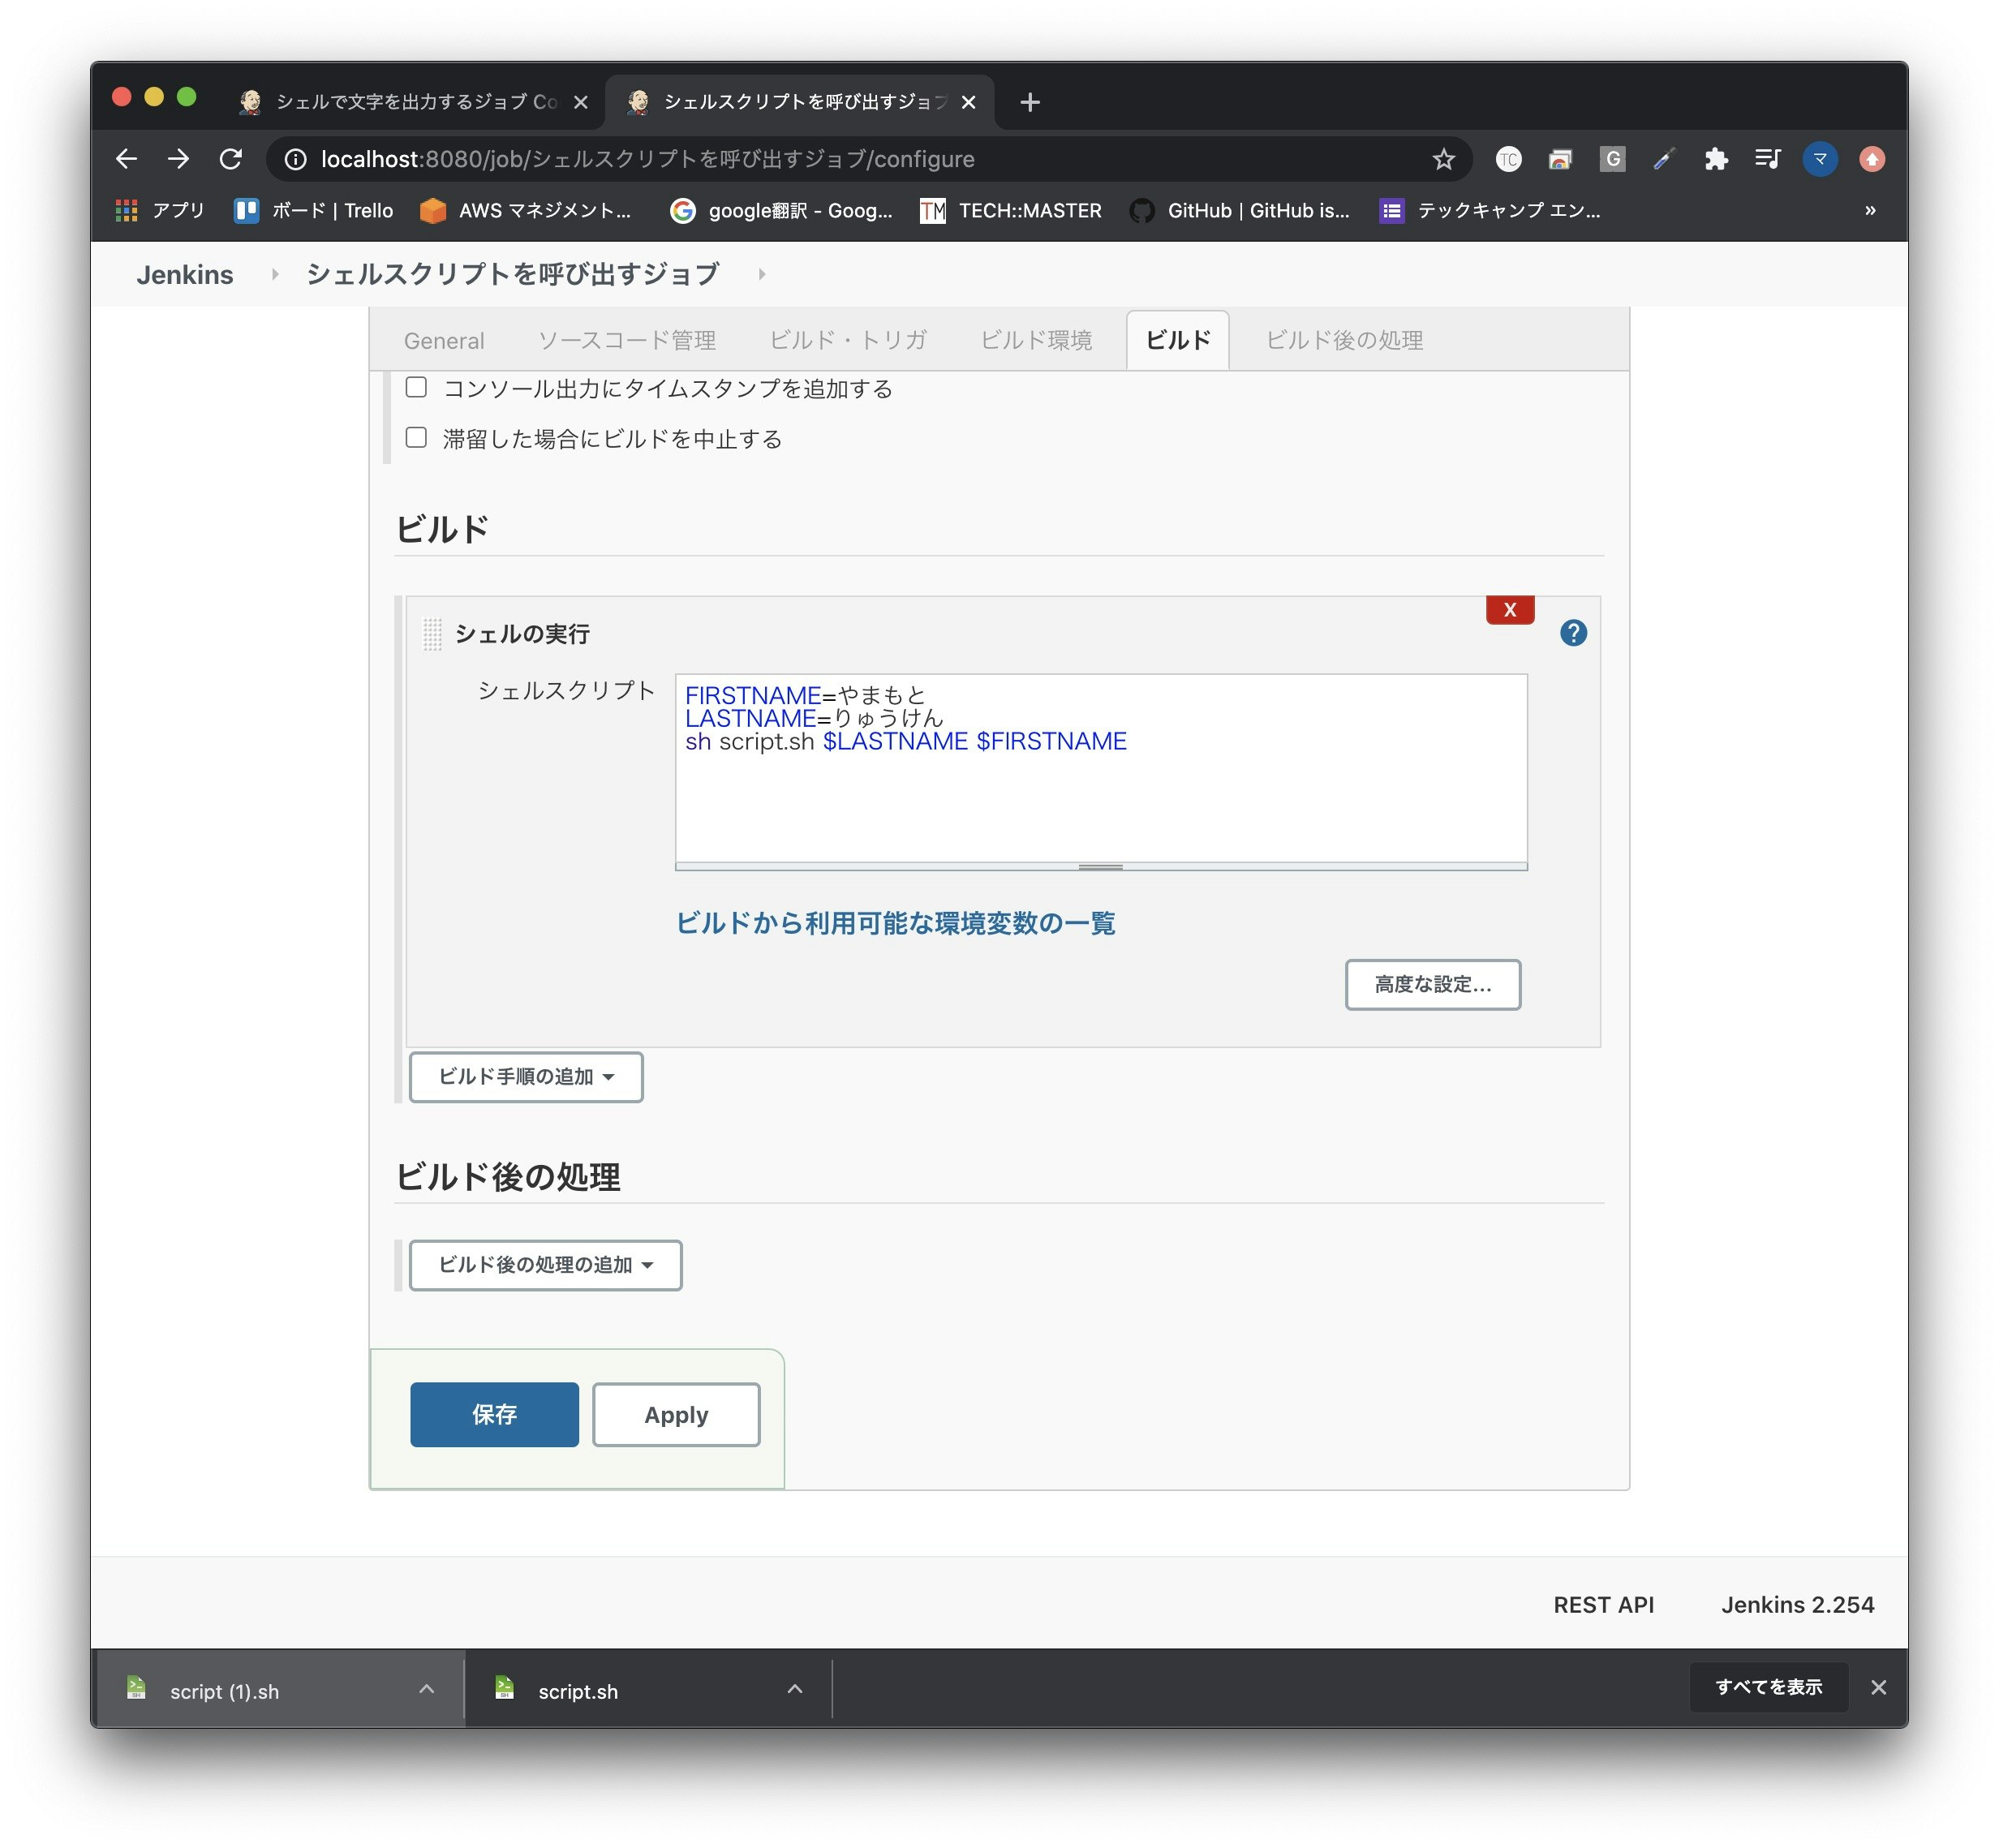1999x1848 pixels.
Task: Switch to the ビルド環境 tab
Action: 1036,341
